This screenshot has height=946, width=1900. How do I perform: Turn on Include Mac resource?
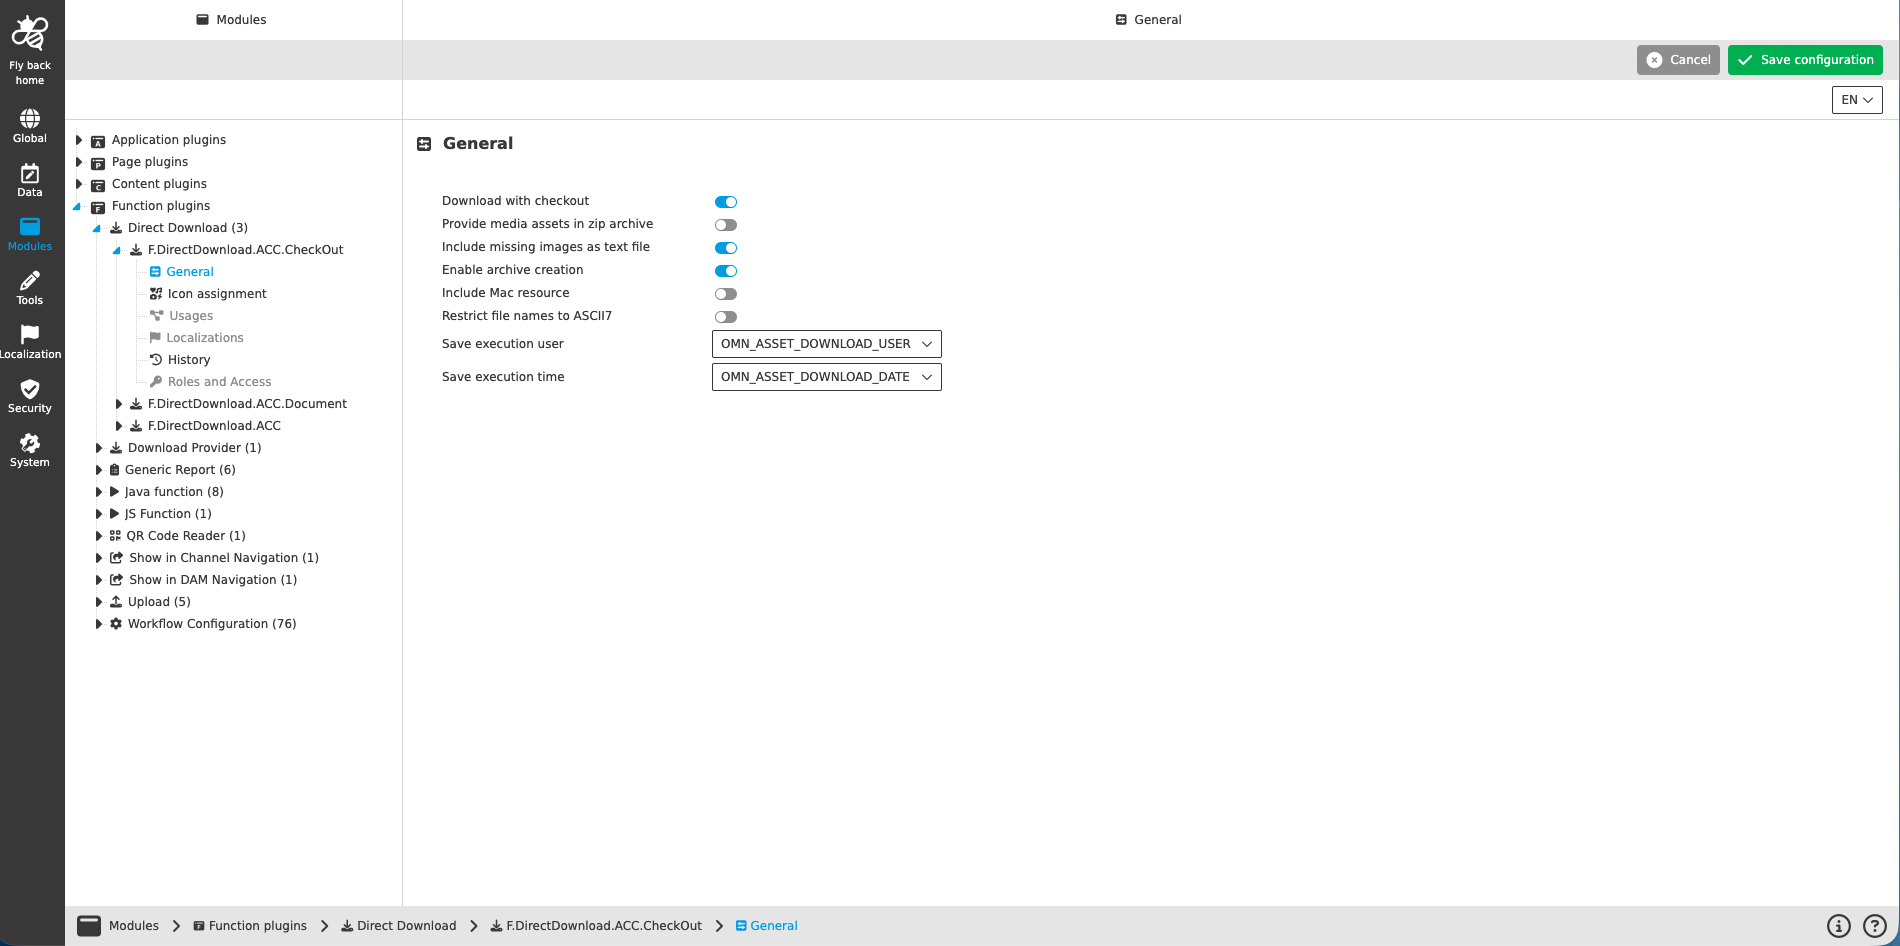click(726, 293)
